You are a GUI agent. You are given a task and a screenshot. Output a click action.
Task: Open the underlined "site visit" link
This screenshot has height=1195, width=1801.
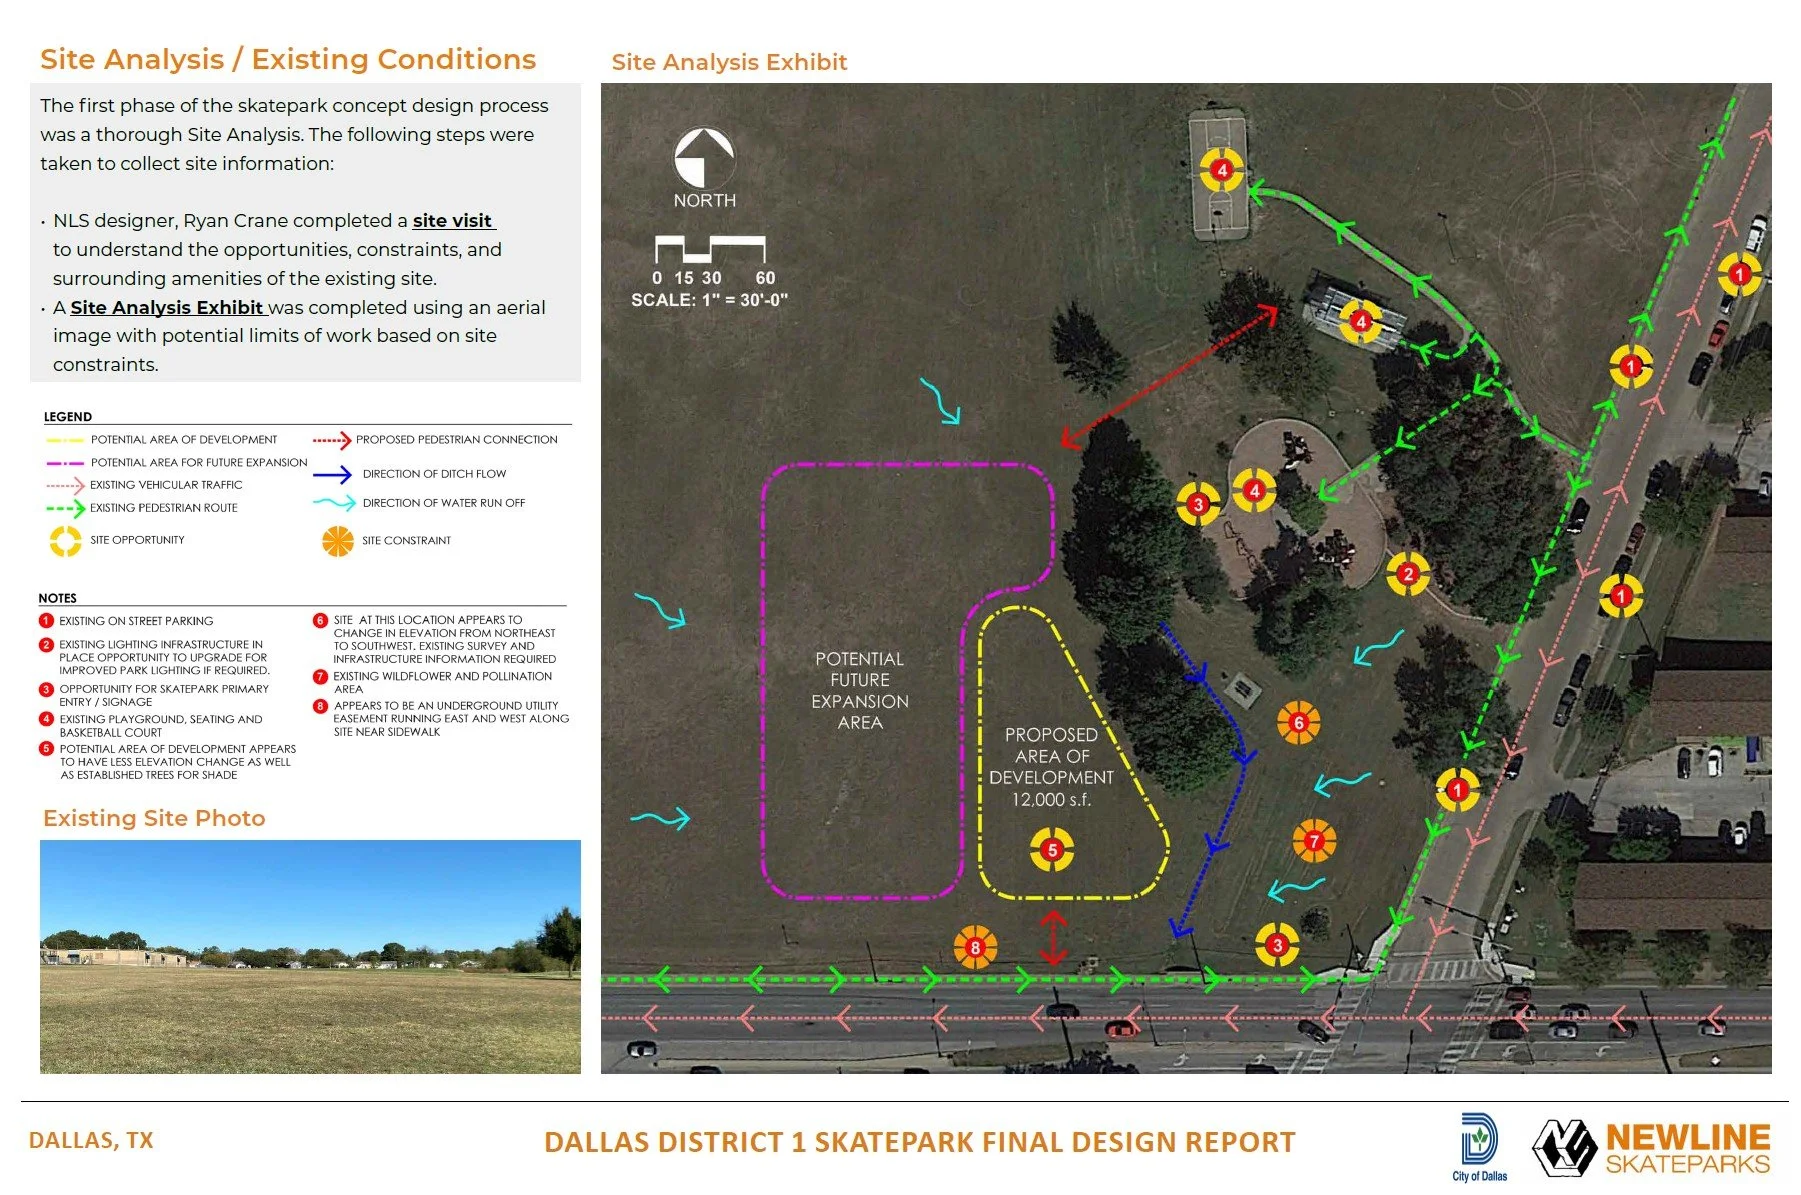453,221
